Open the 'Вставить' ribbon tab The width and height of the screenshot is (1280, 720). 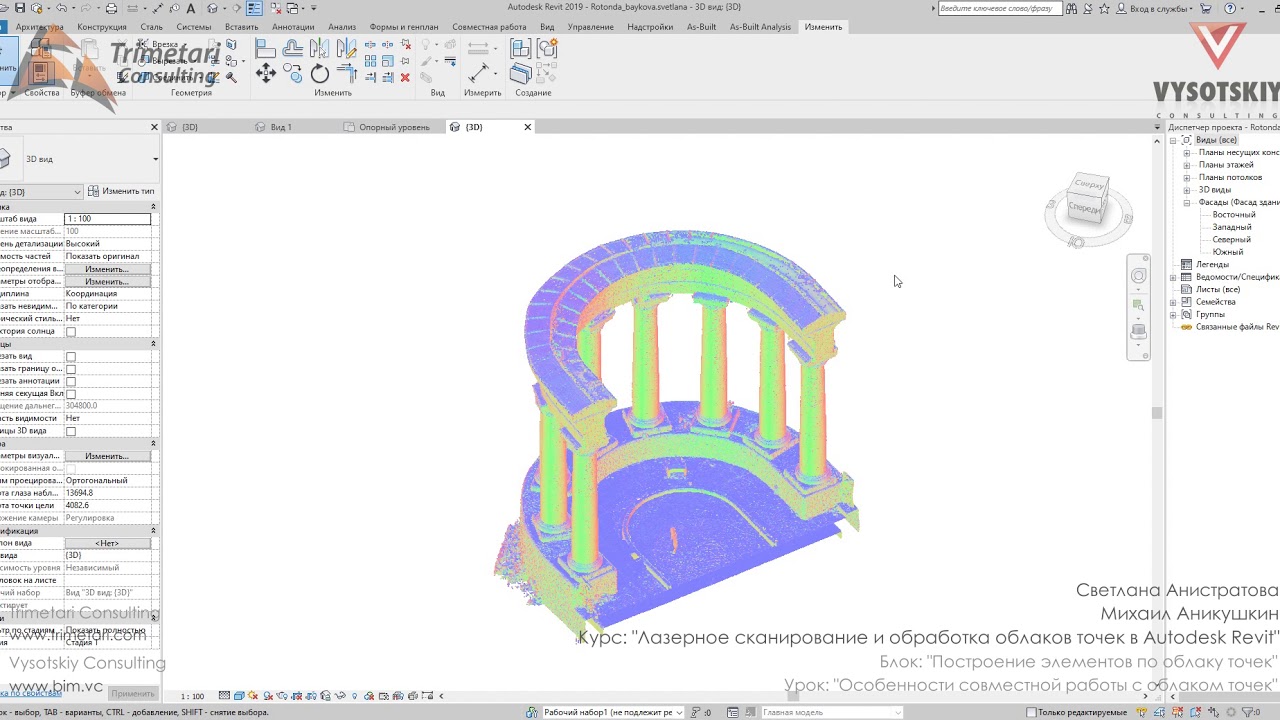241,27
